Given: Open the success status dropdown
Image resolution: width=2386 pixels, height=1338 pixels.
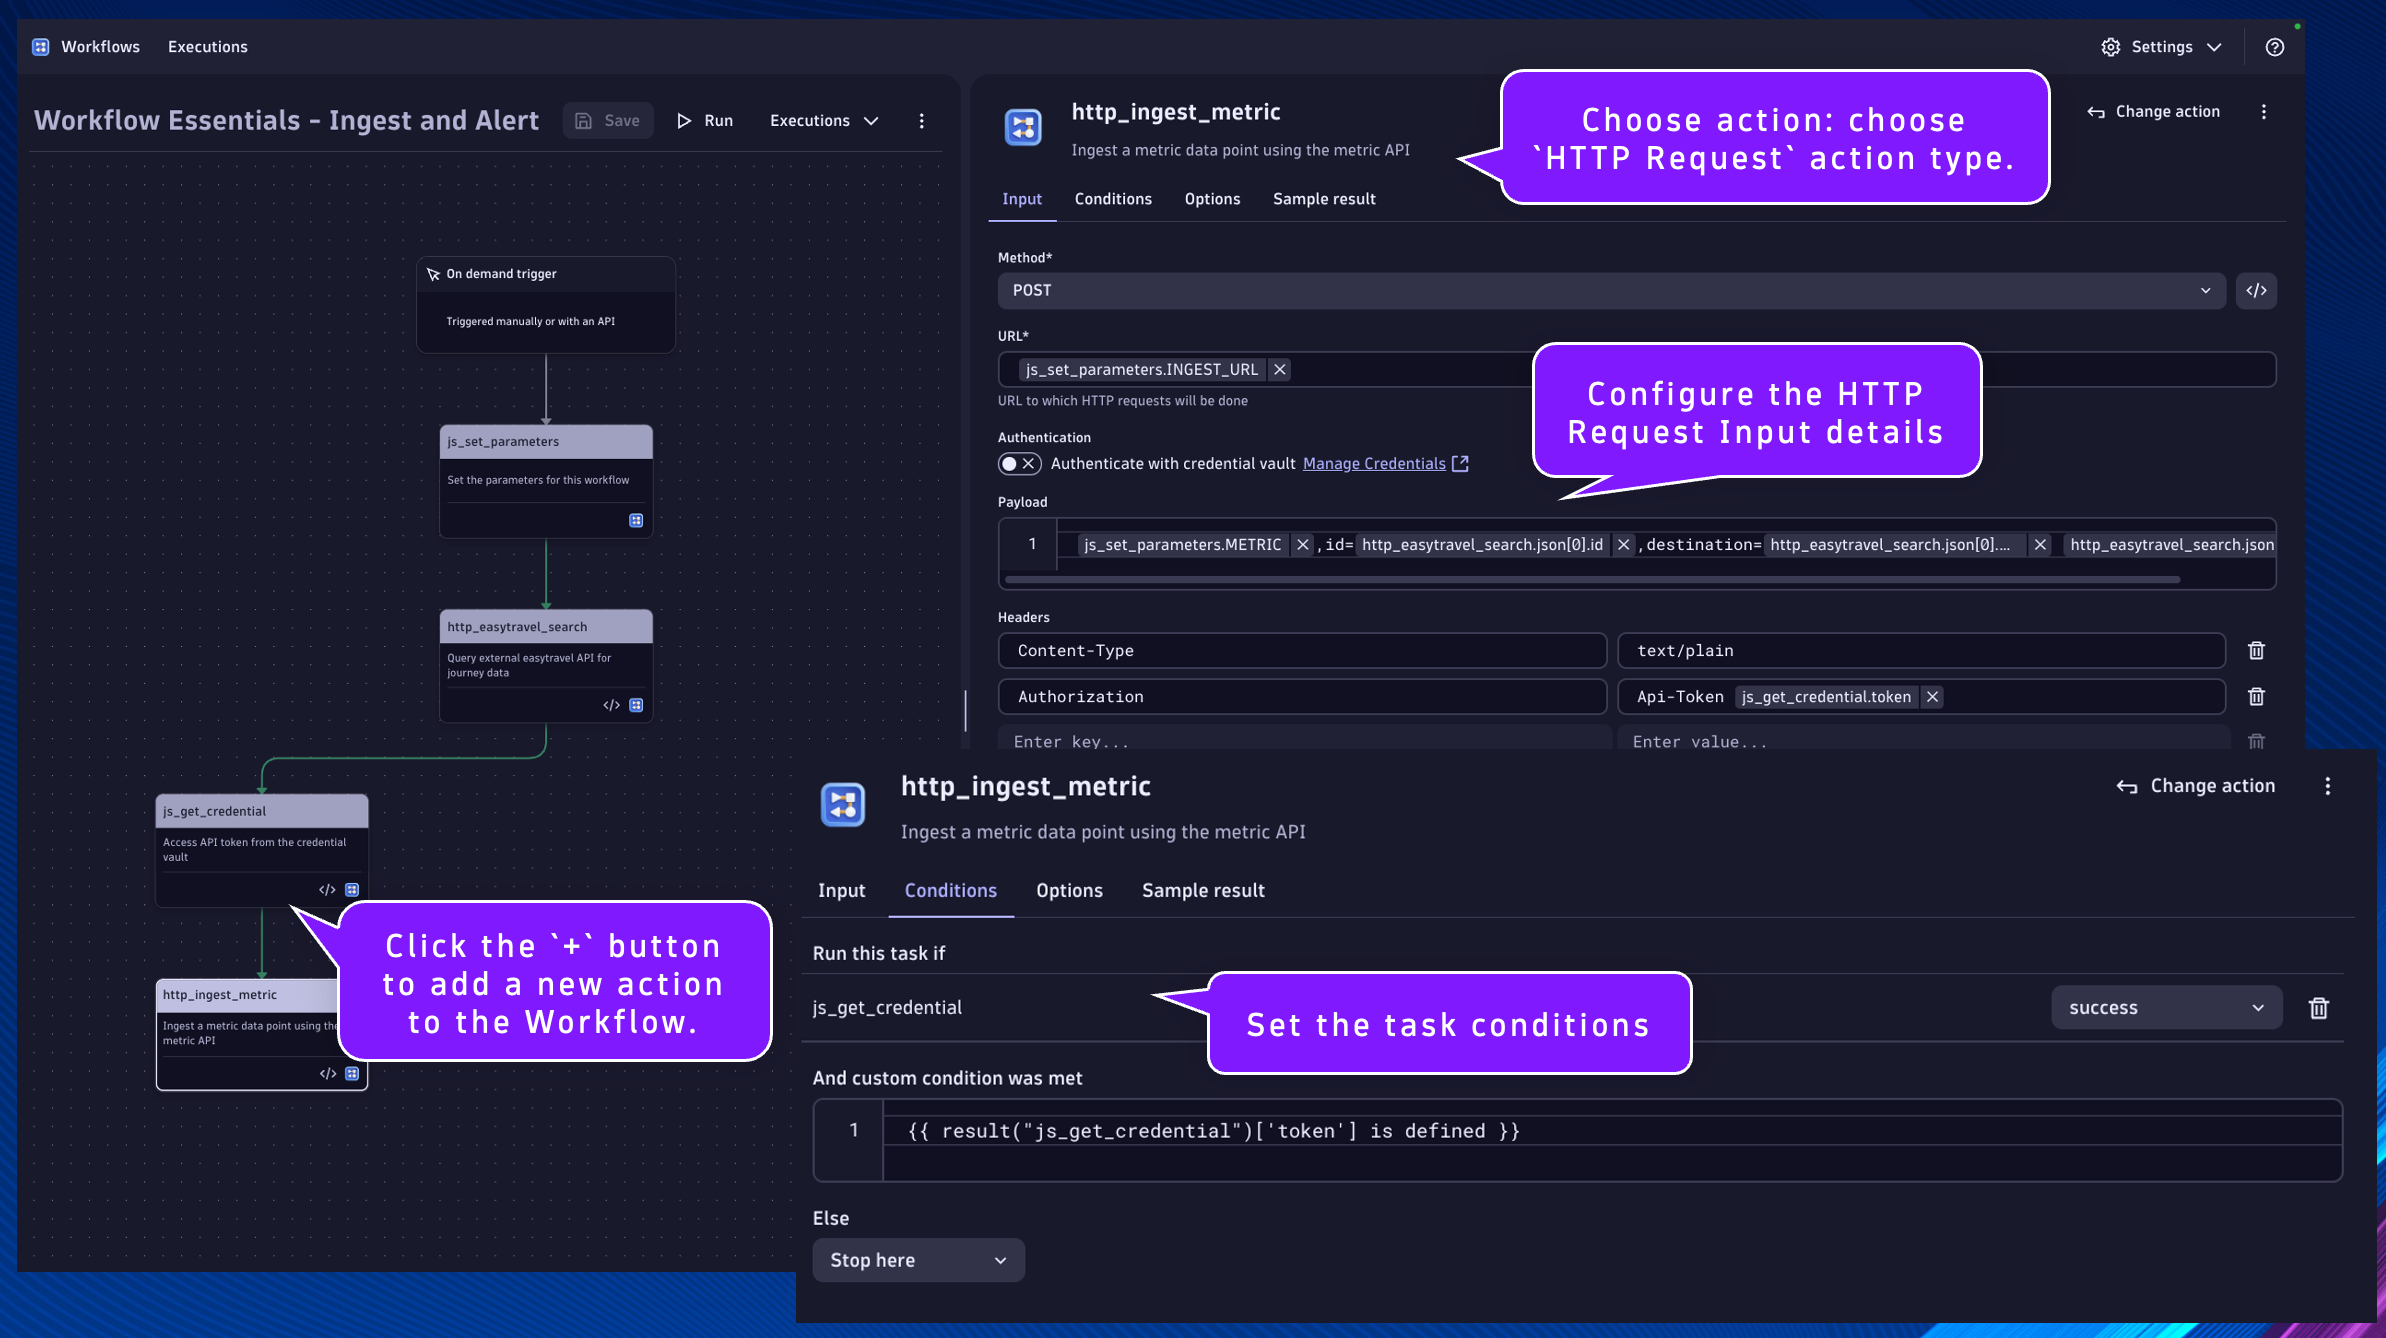Looking at the screenshot, I should click(x=2166, y=1008).
